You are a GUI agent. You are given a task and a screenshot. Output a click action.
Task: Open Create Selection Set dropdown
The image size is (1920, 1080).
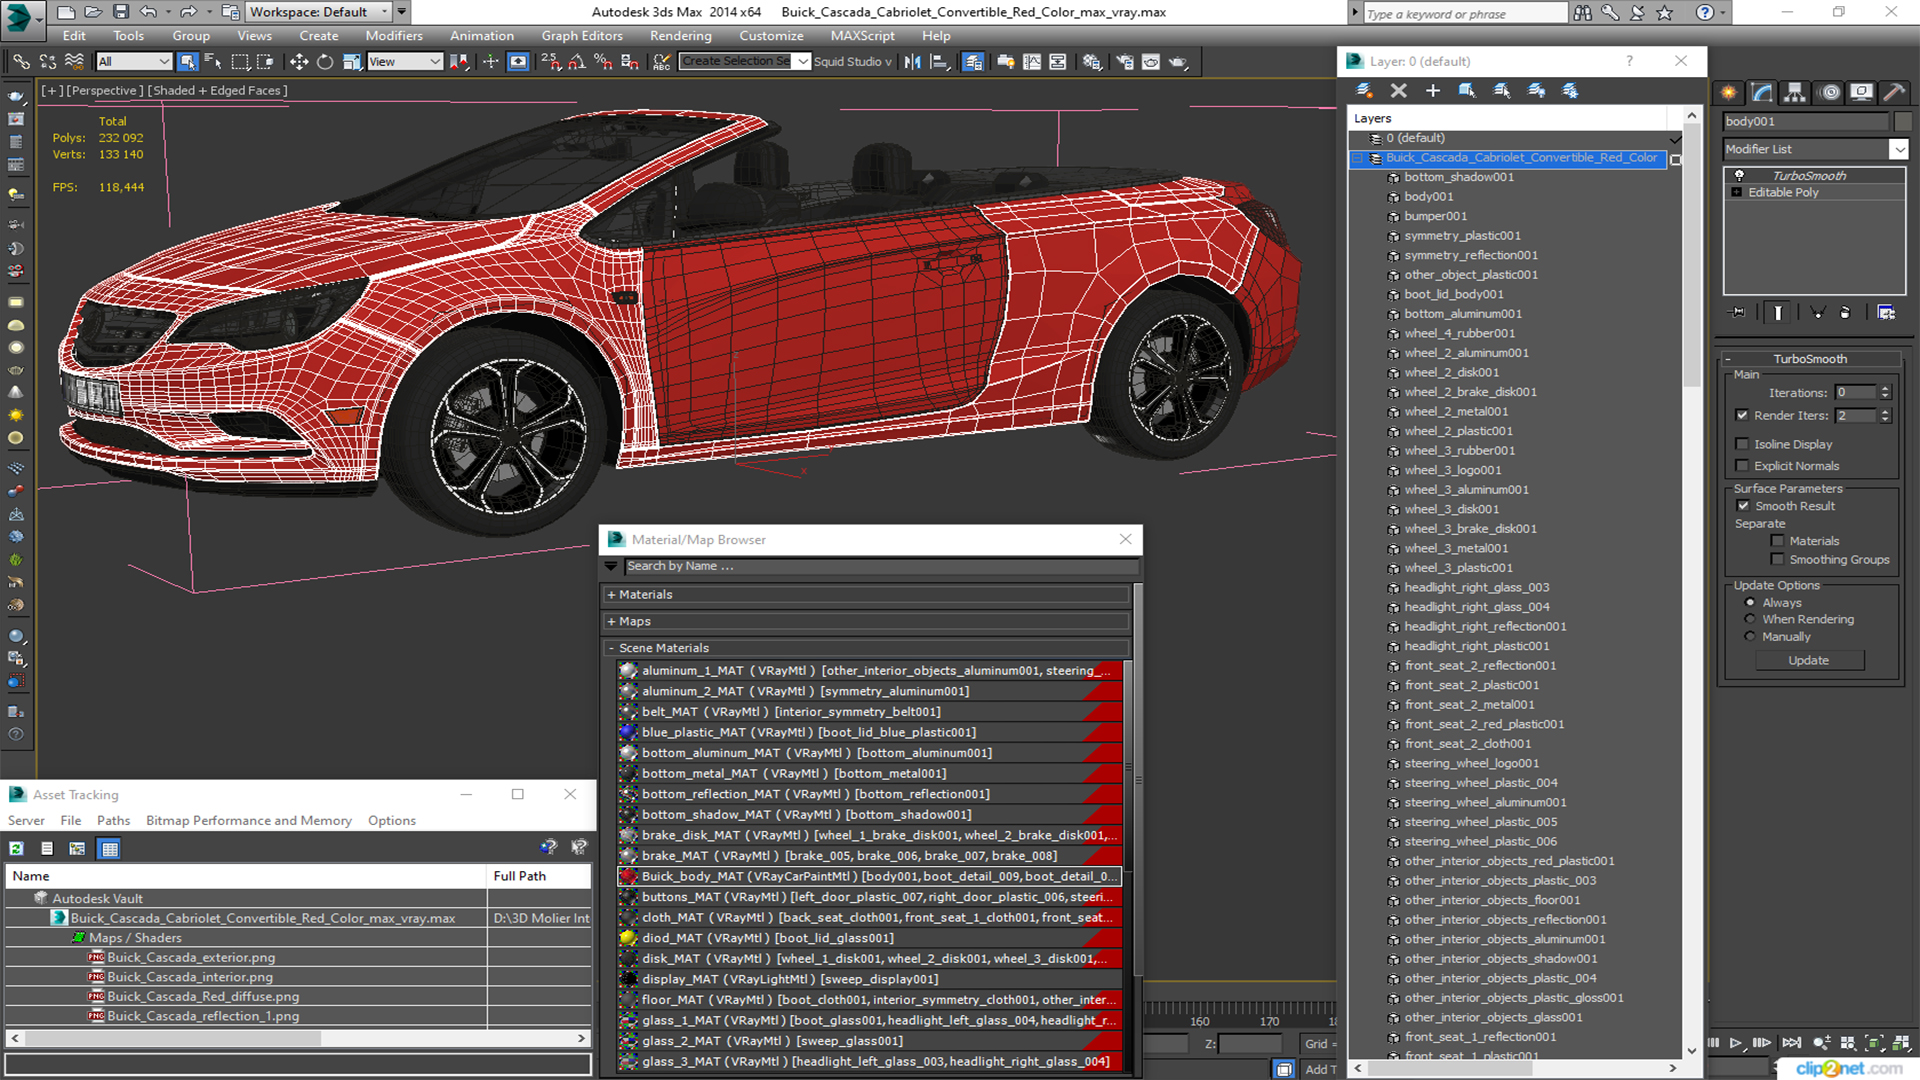(803, 62)
